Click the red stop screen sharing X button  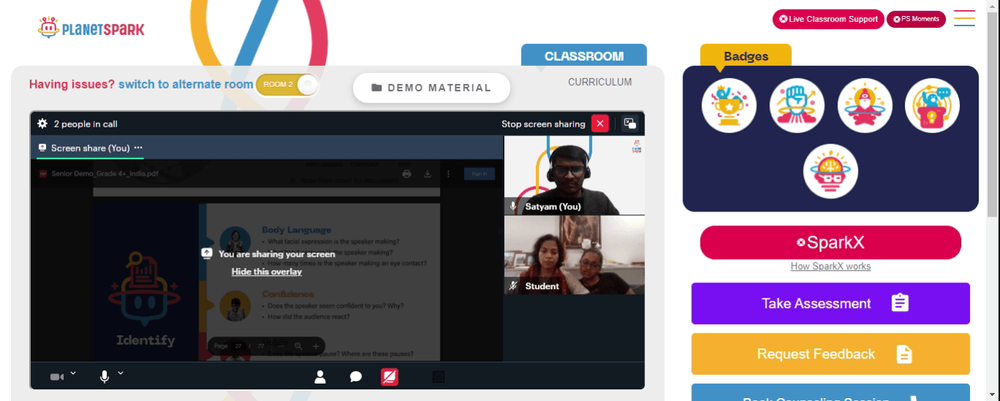click(600, 124)
